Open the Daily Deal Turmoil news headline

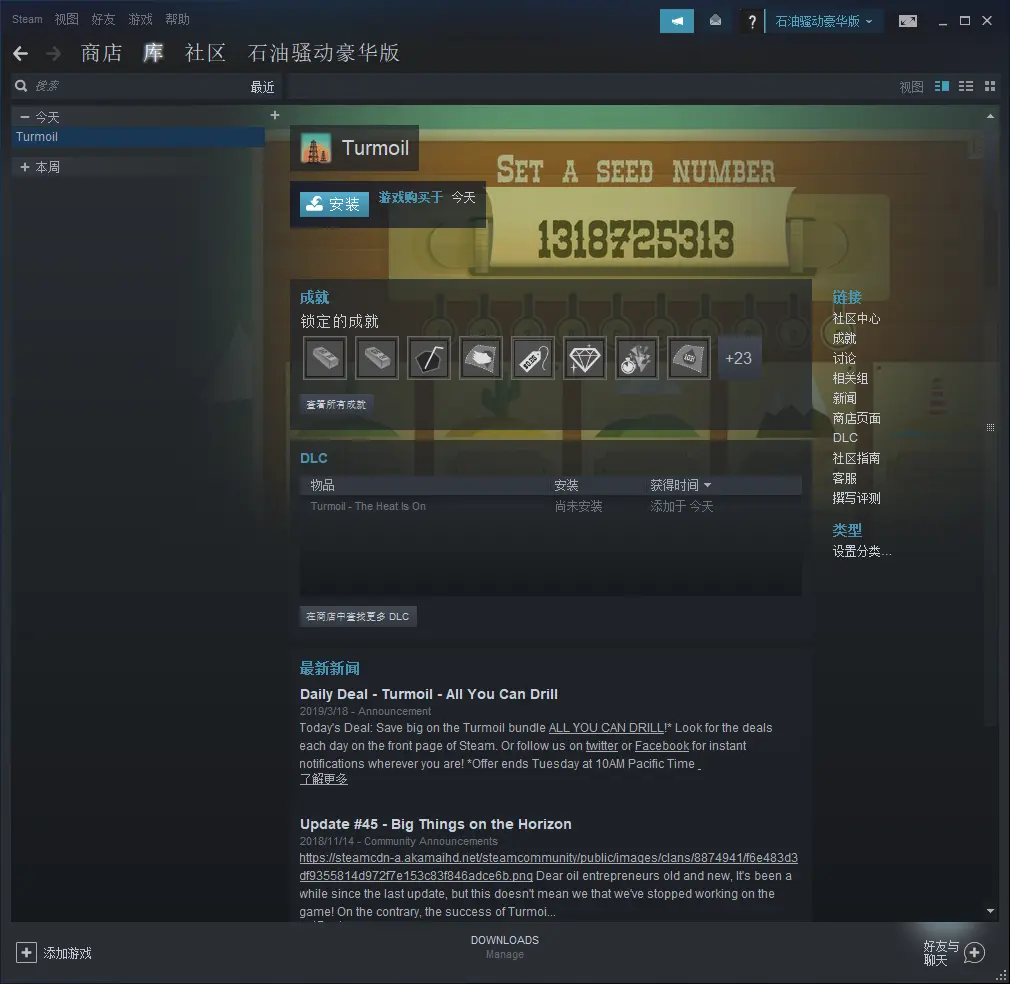[x=429, y=694]
